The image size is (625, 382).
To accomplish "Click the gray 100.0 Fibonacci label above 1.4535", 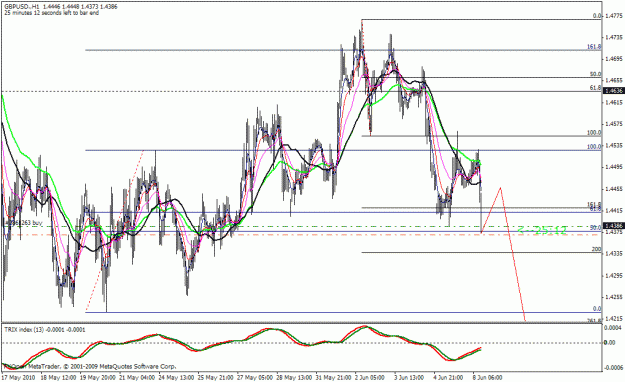I will [x=594, y=133].
